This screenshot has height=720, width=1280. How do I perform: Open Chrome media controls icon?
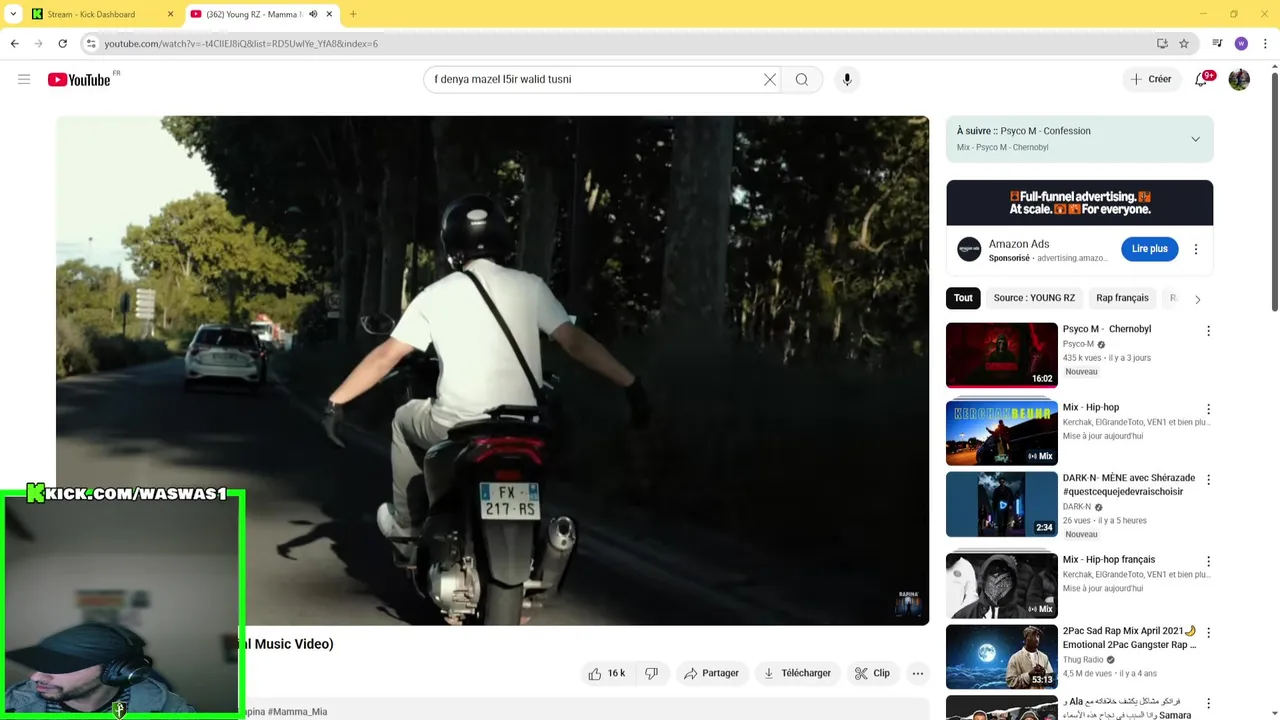point(1217,44)
